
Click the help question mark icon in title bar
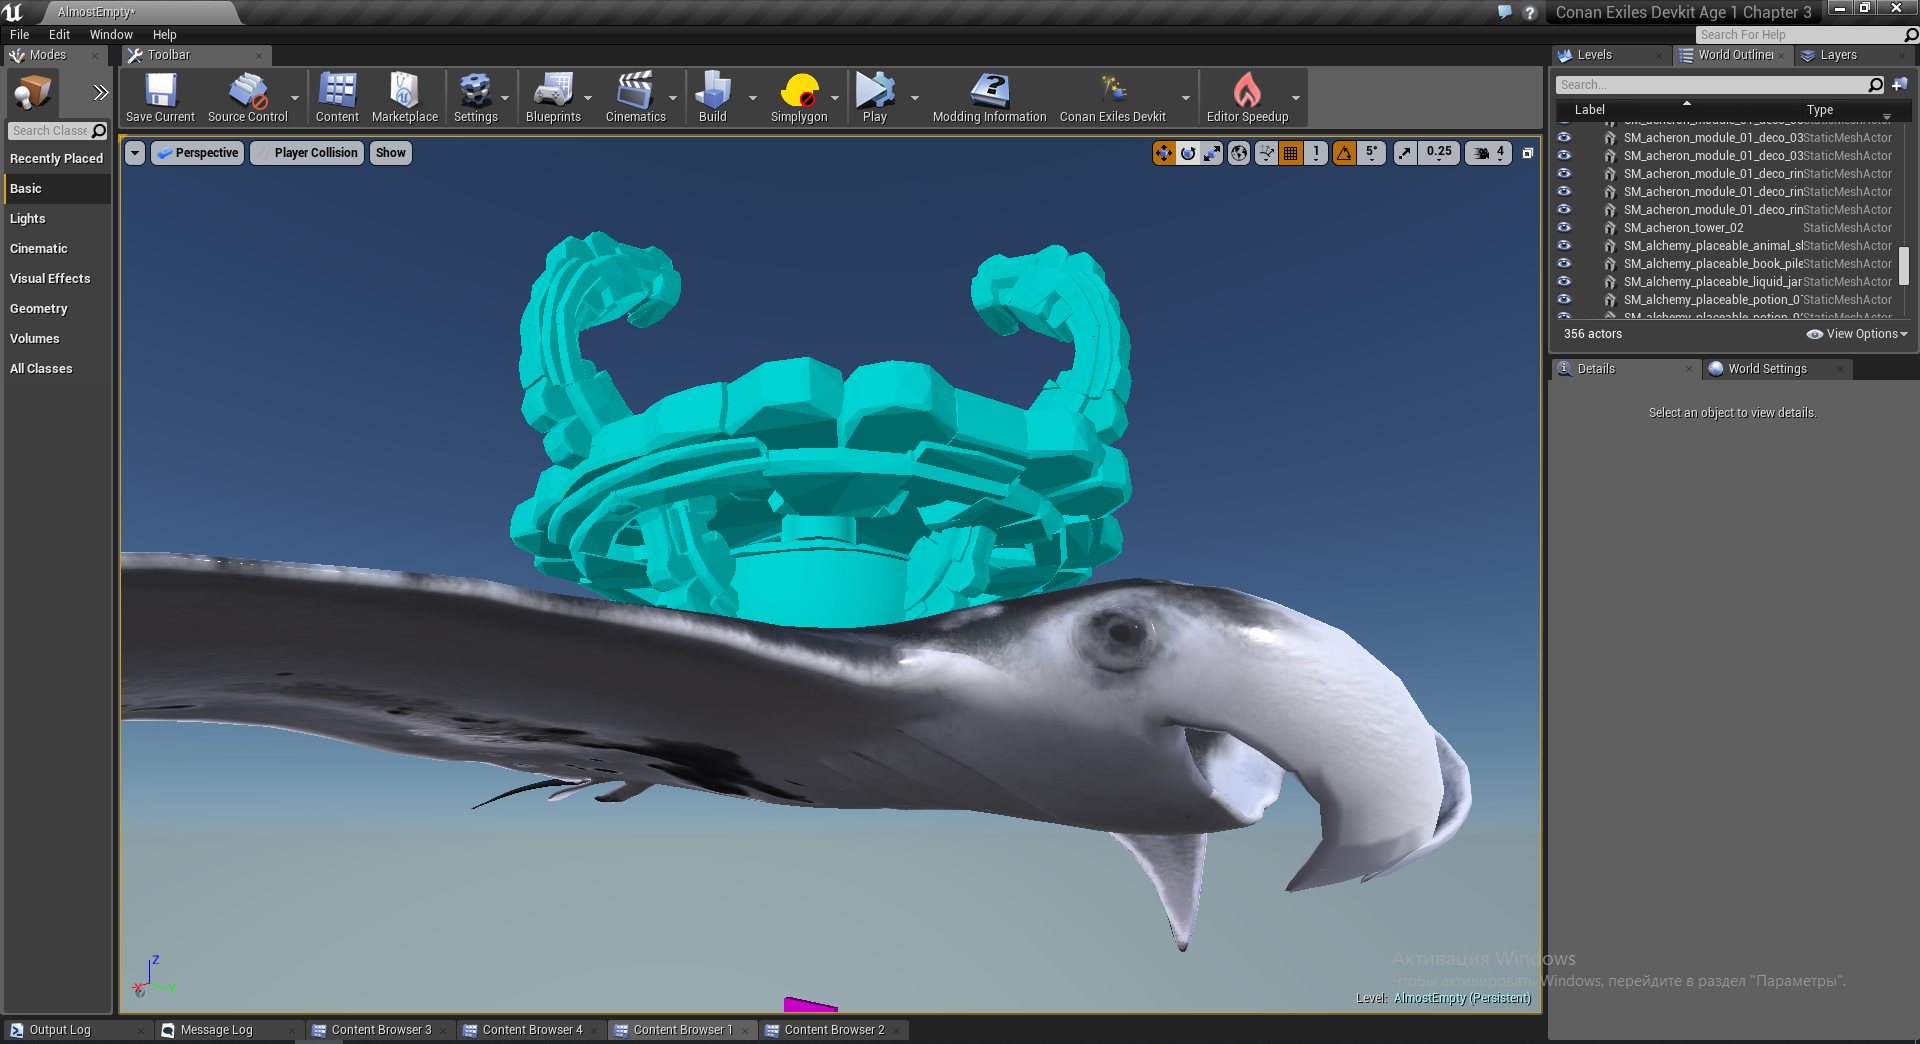coord(1530,12)
